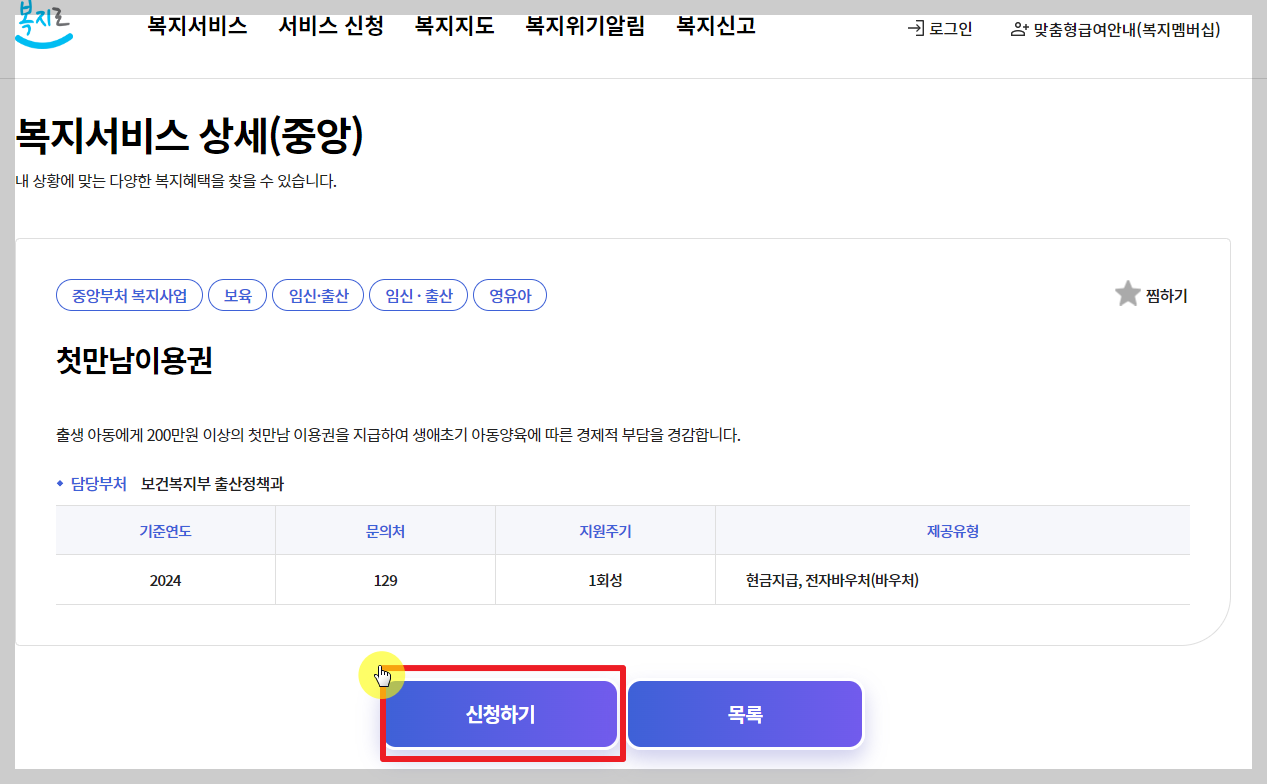Click the 담당부처 label
1267x784 pixels.
[98, 484]
